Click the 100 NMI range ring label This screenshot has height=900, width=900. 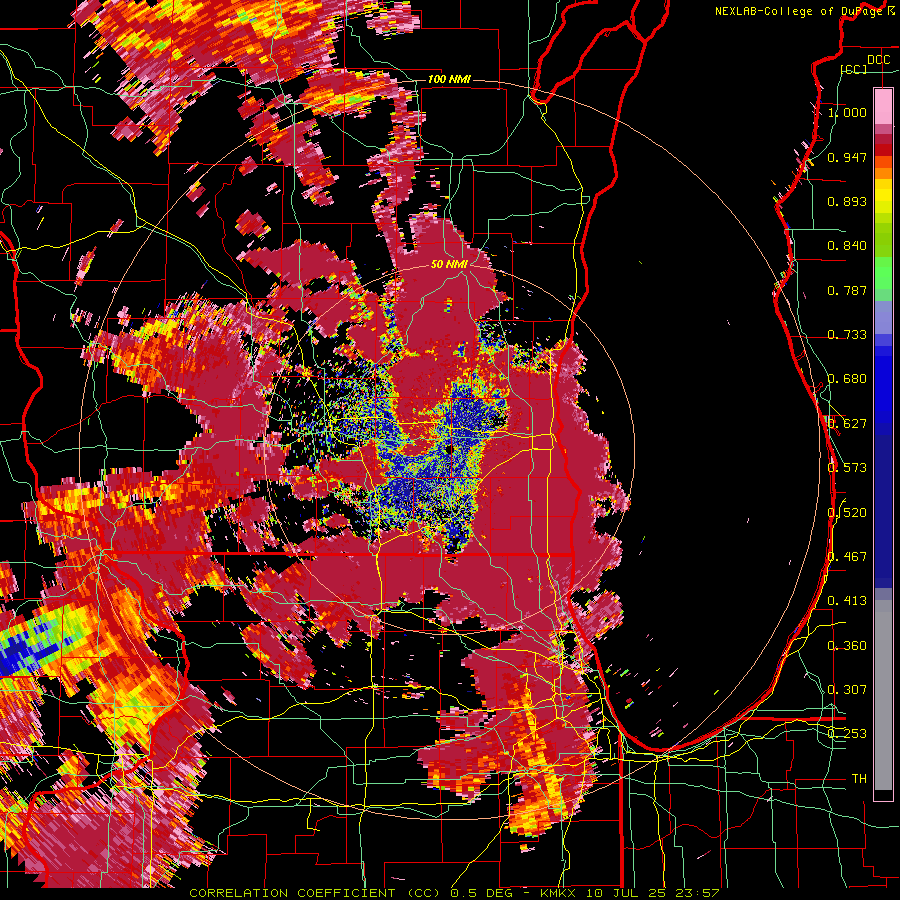pos(449,79)
